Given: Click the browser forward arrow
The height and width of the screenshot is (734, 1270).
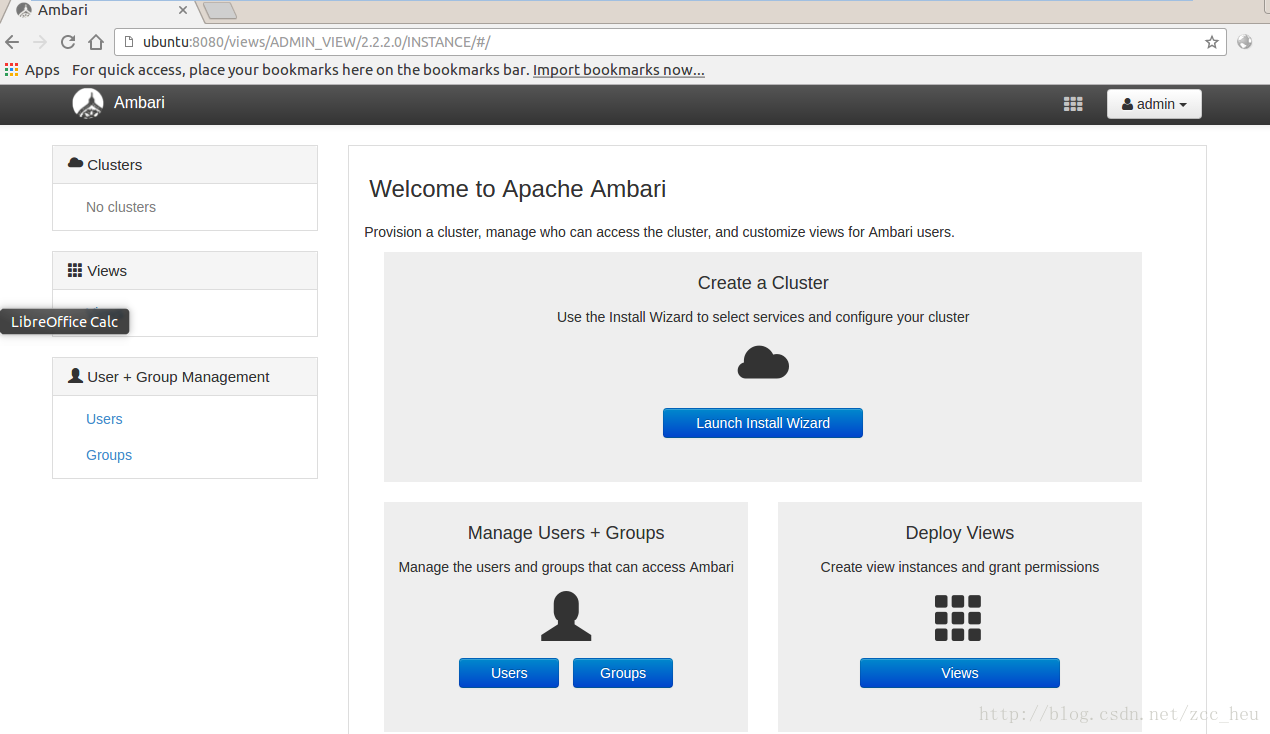Looking at the screenshot, I should pos(40,42).
